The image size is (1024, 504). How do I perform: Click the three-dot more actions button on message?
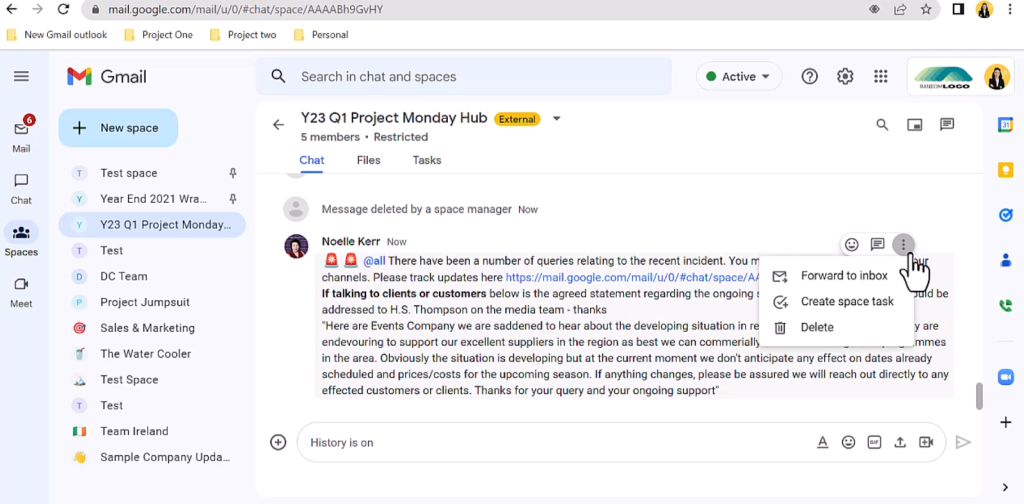[904, 245]
